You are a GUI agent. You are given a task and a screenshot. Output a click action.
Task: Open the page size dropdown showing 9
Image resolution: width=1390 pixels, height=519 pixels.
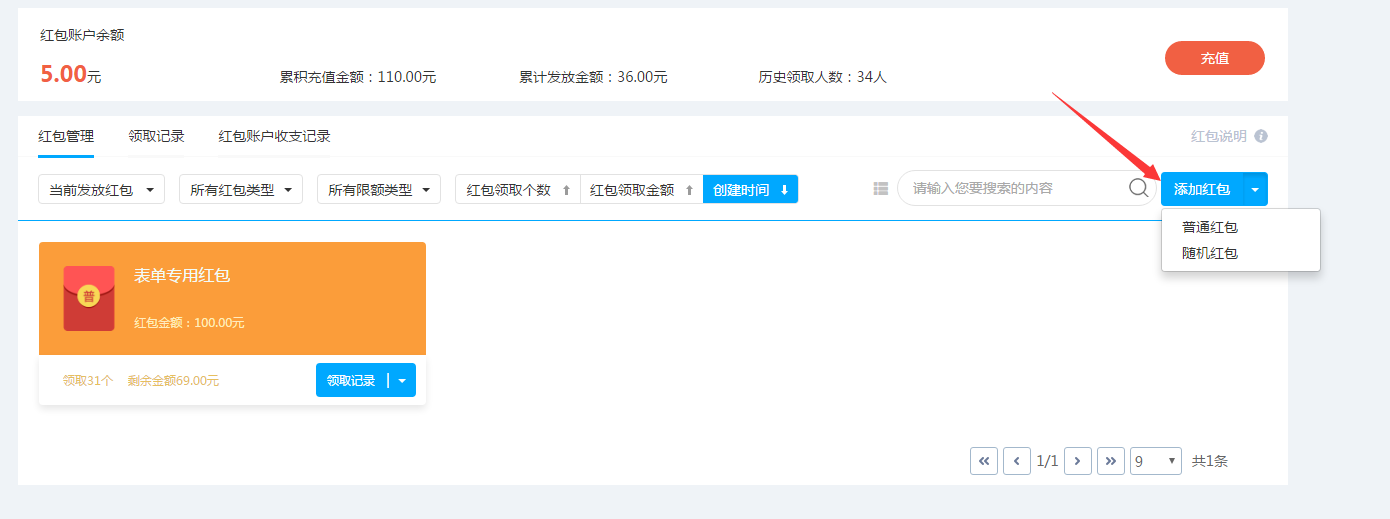tap(1156, 461)
